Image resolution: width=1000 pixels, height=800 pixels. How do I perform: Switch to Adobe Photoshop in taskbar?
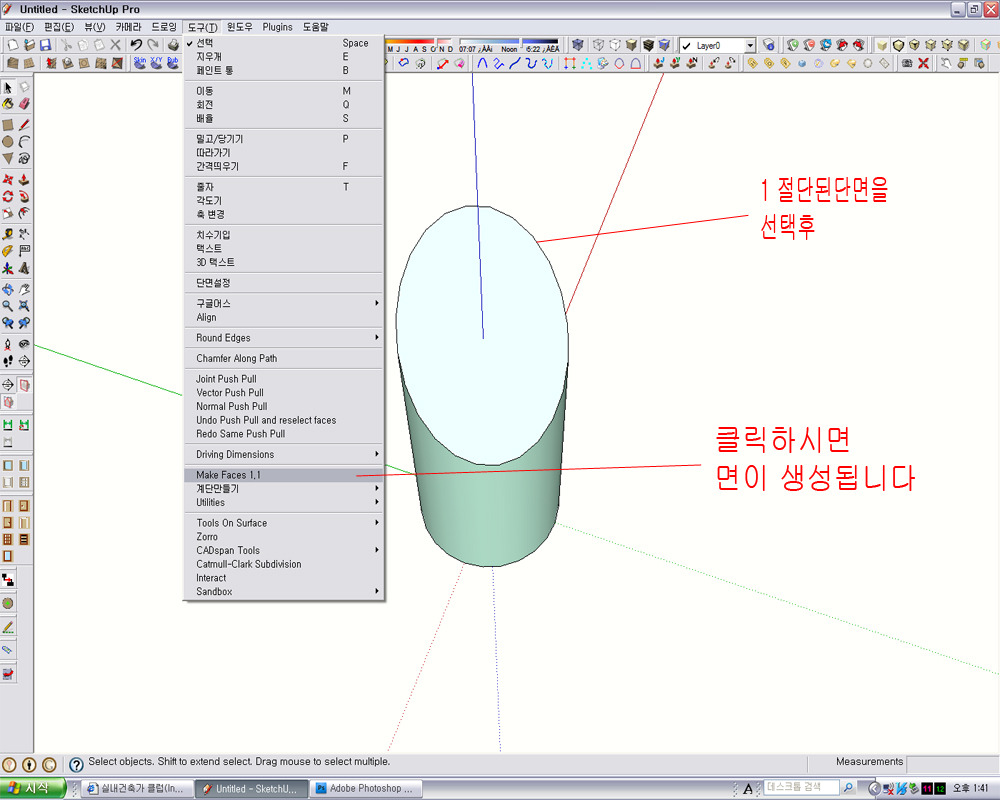point(364,788)
